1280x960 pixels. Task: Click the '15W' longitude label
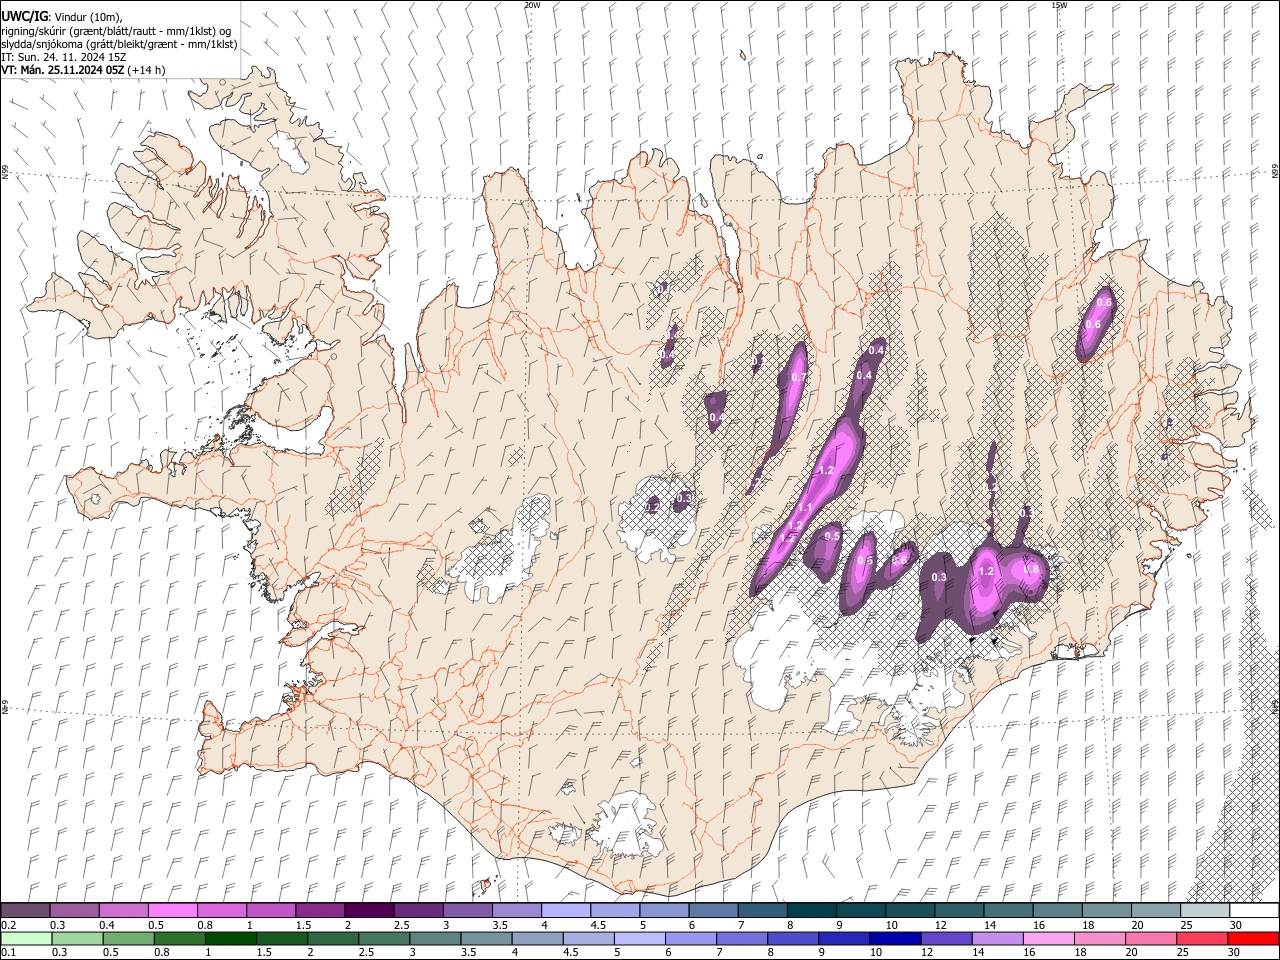click(1059, 5)
